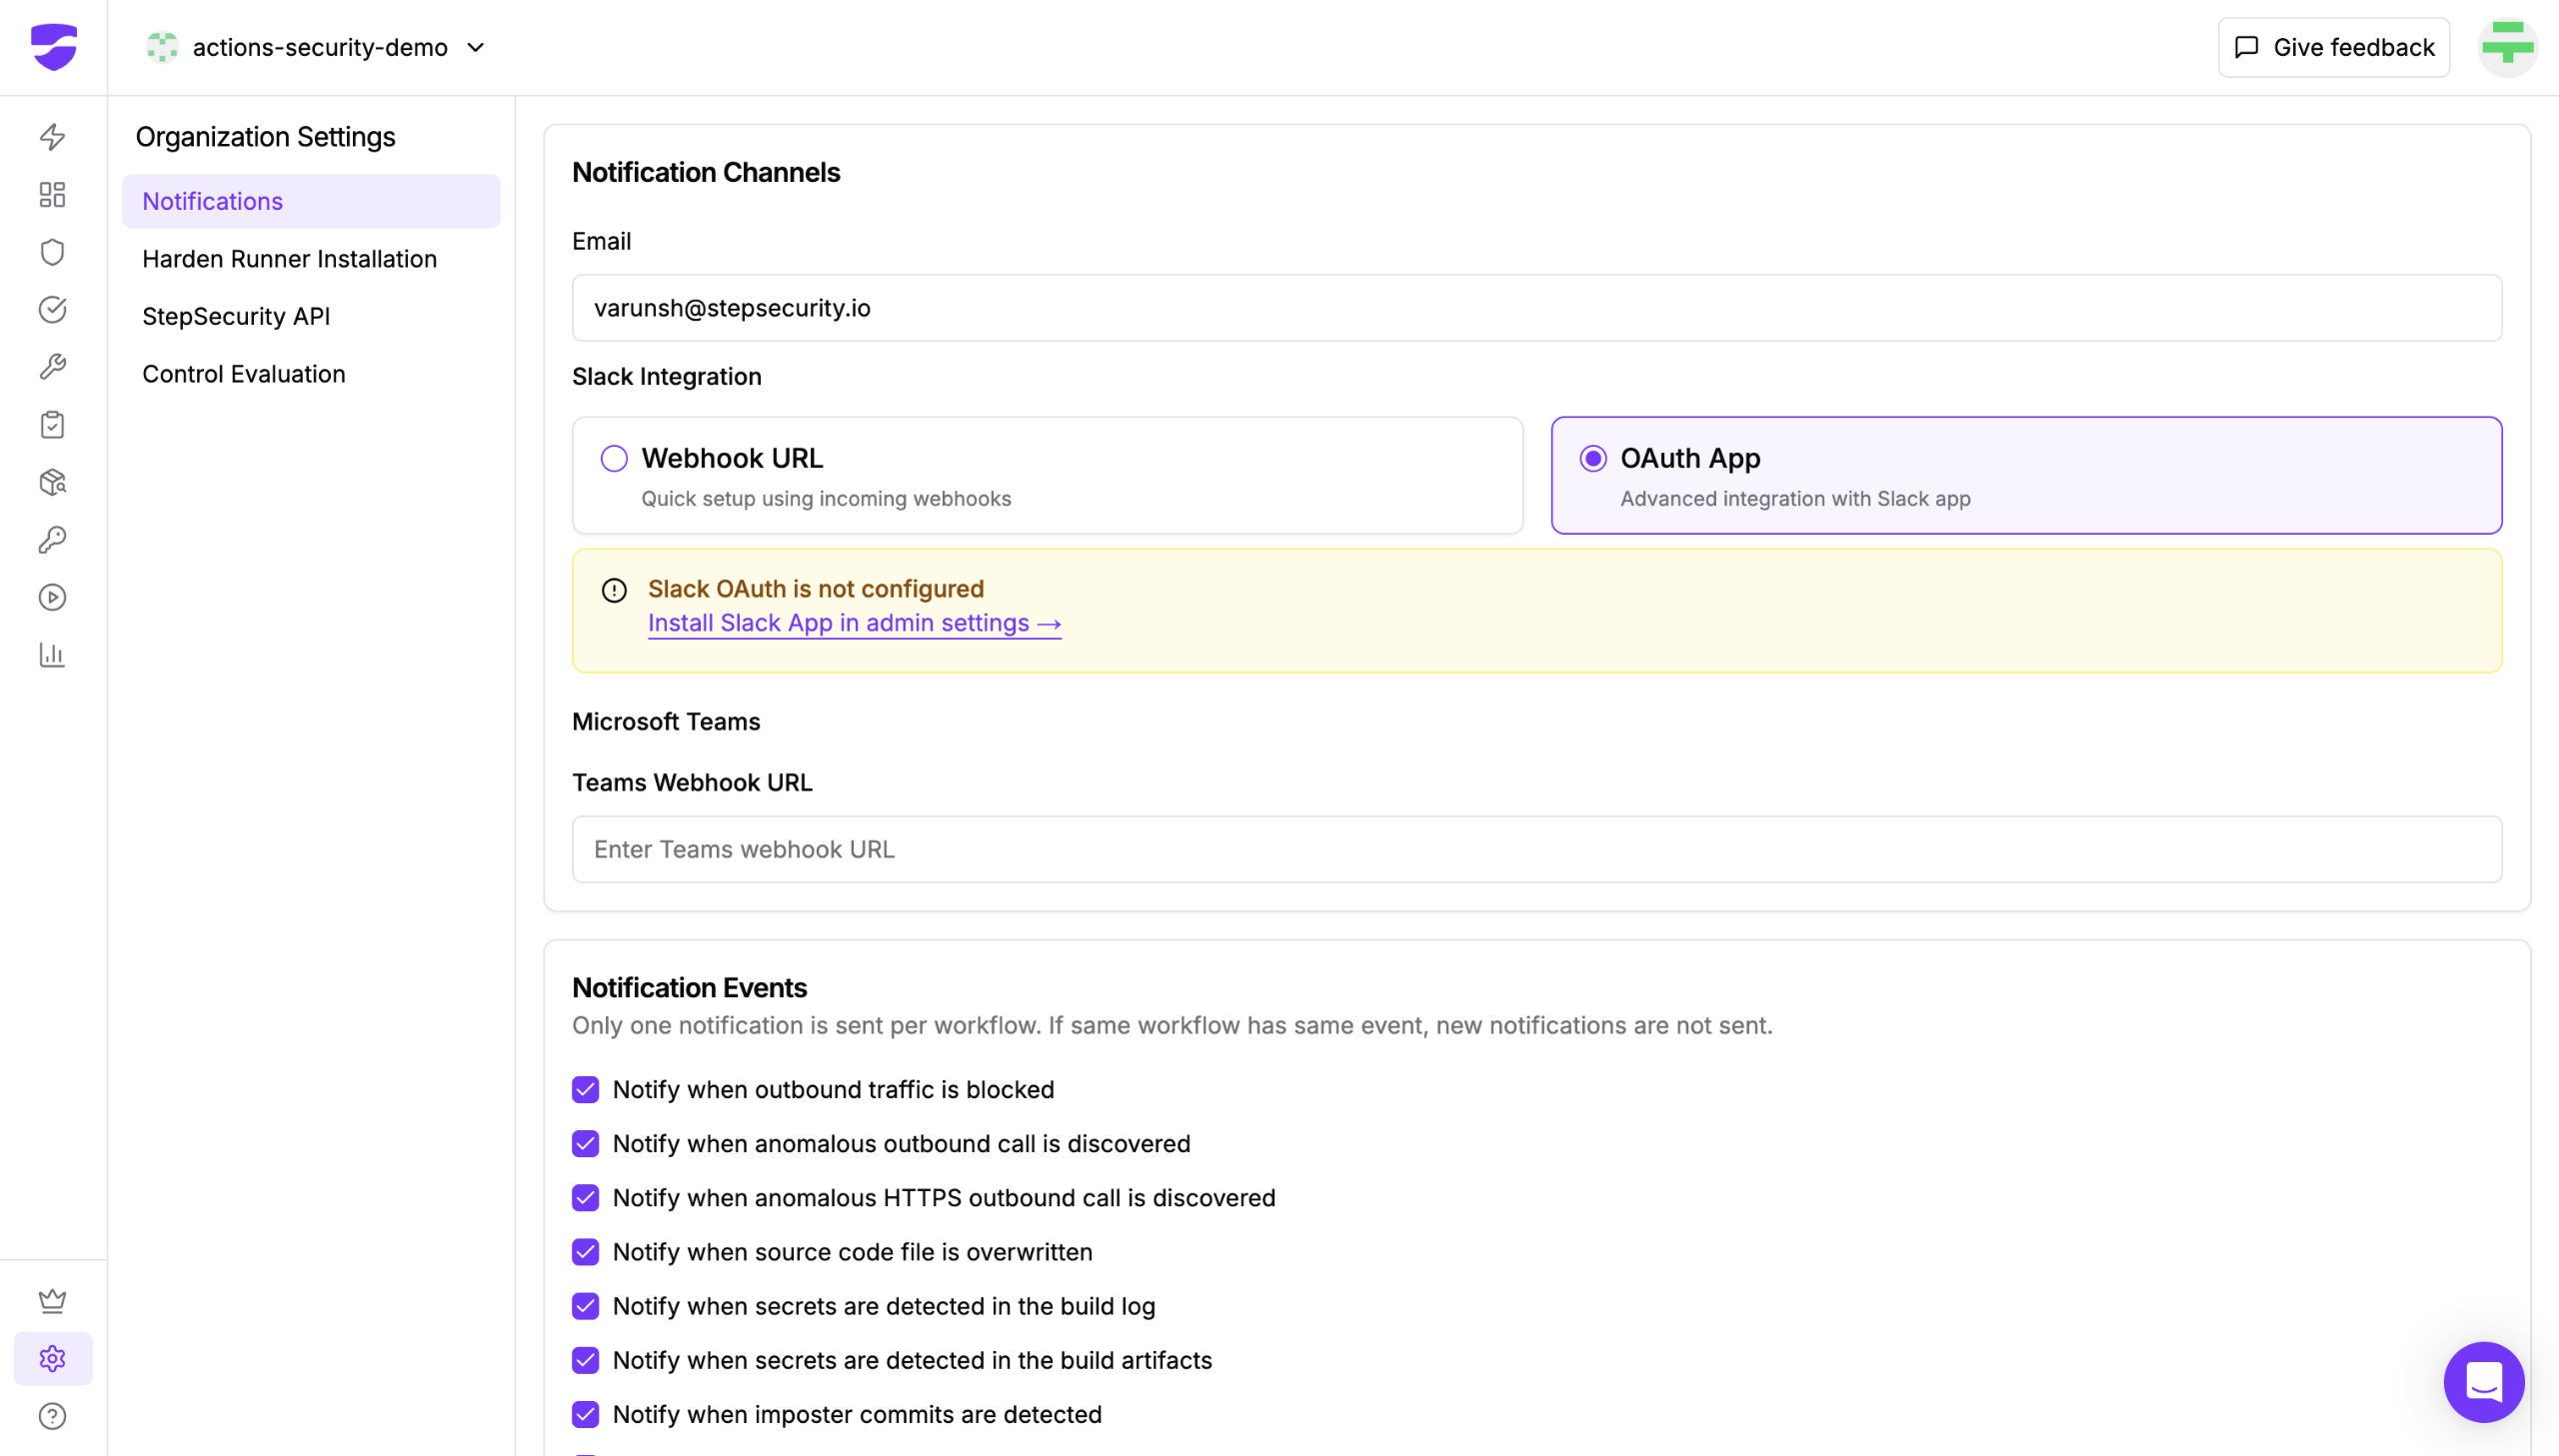Viewport: 2559px width, 1456px height.
Task: Open the circled checkmark sidebar icon
Action: tap(53, 310)
